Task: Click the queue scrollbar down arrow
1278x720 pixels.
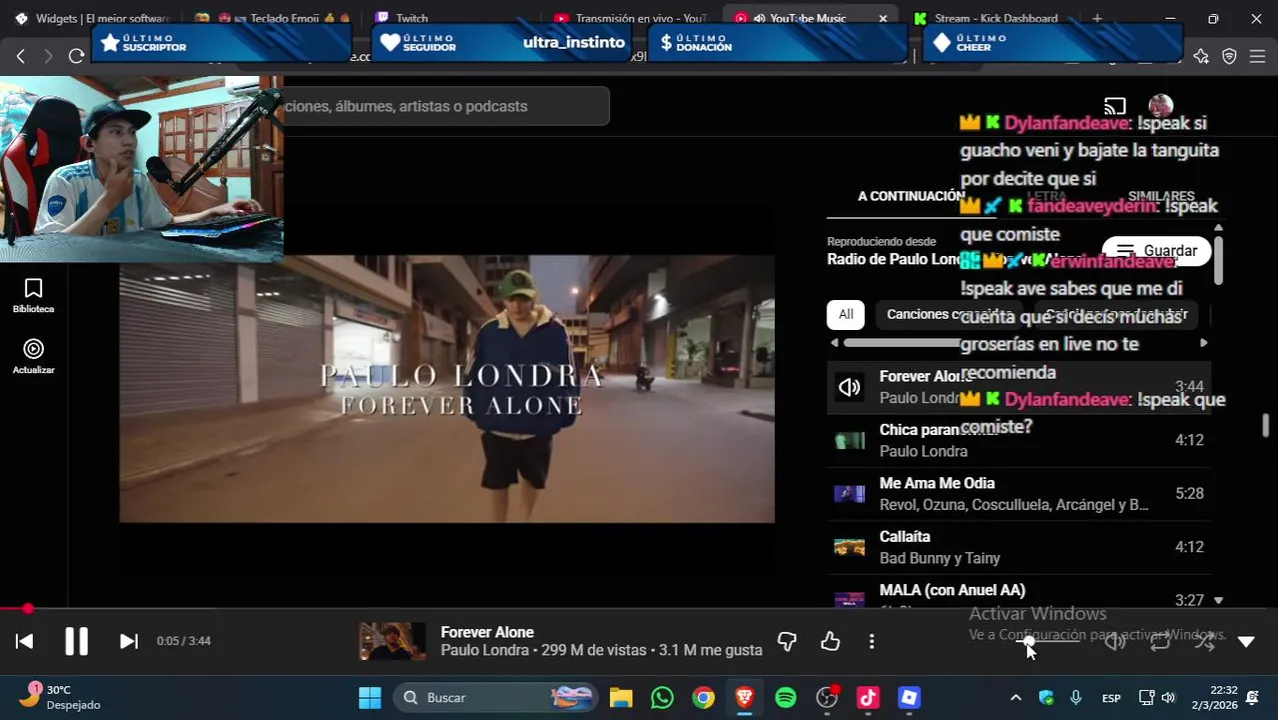Action: point(1218,600)
